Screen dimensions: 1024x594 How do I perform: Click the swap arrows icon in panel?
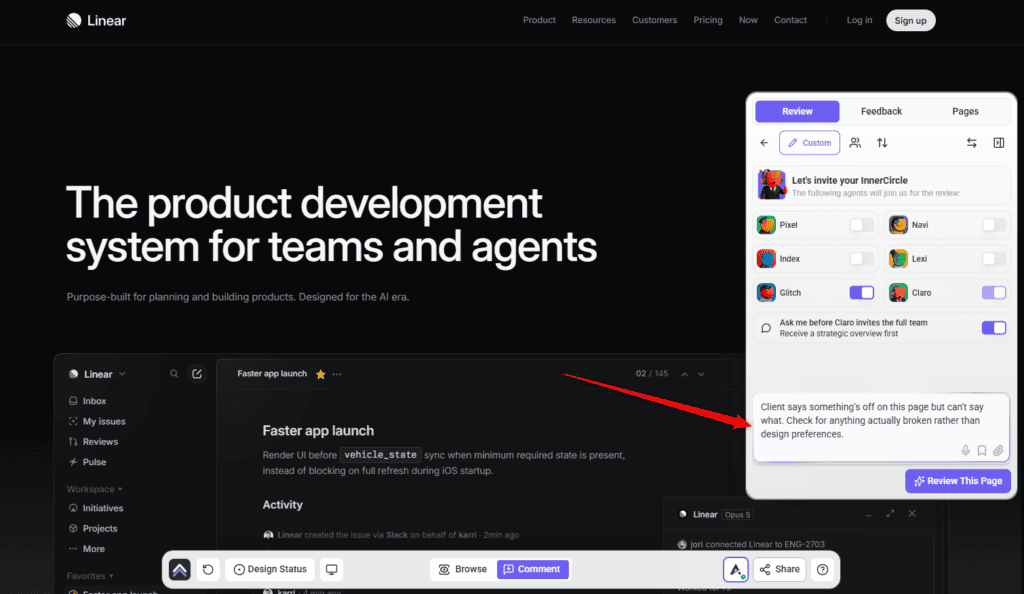tap(971, 143)
